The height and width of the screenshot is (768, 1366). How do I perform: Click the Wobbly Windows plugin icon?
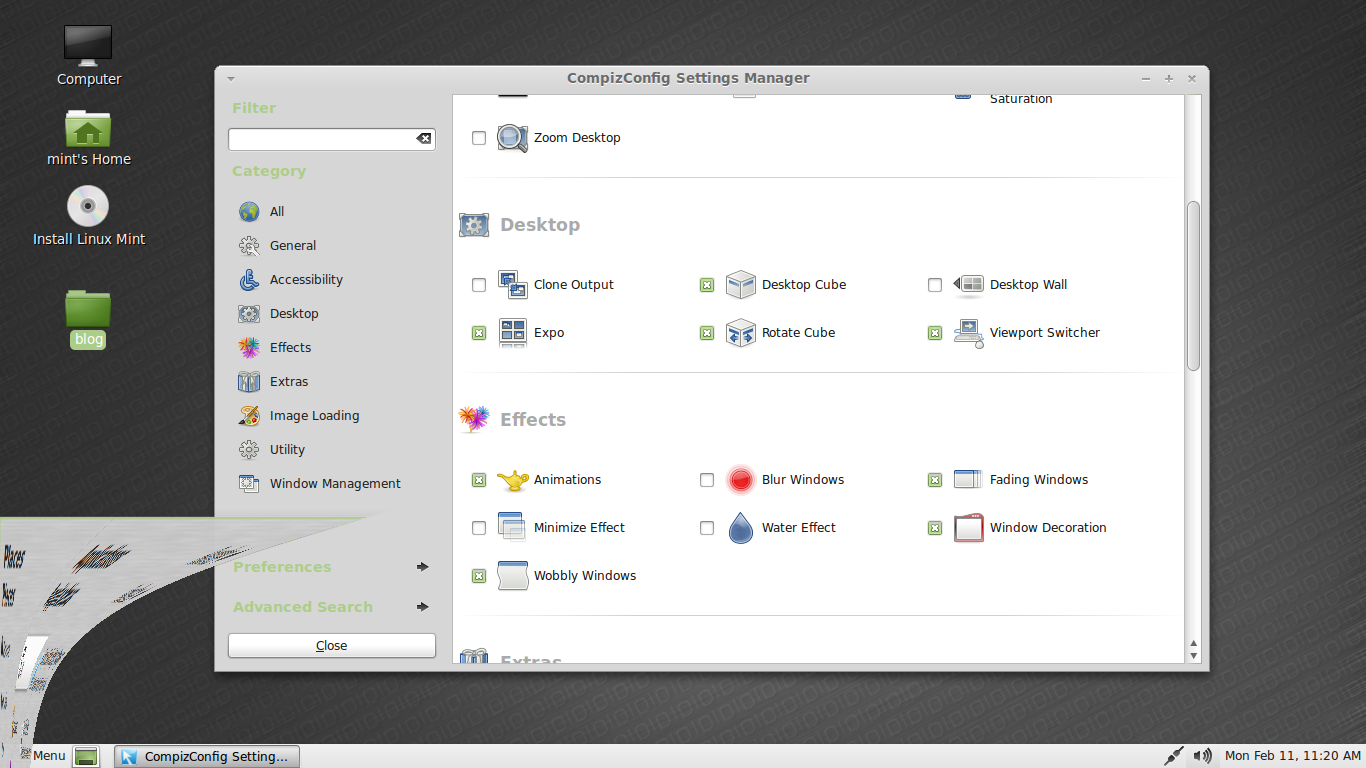click(513, 576)
